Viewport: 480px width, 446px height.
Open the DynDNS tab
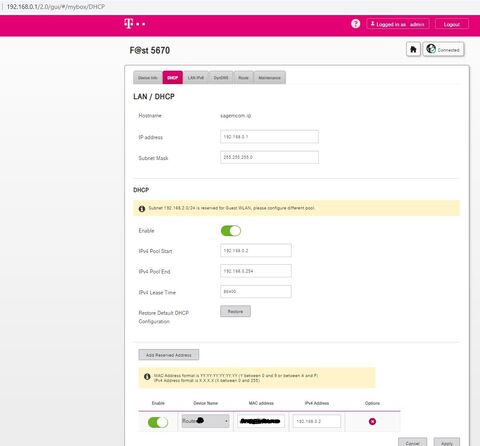click(x=221, y=78)
